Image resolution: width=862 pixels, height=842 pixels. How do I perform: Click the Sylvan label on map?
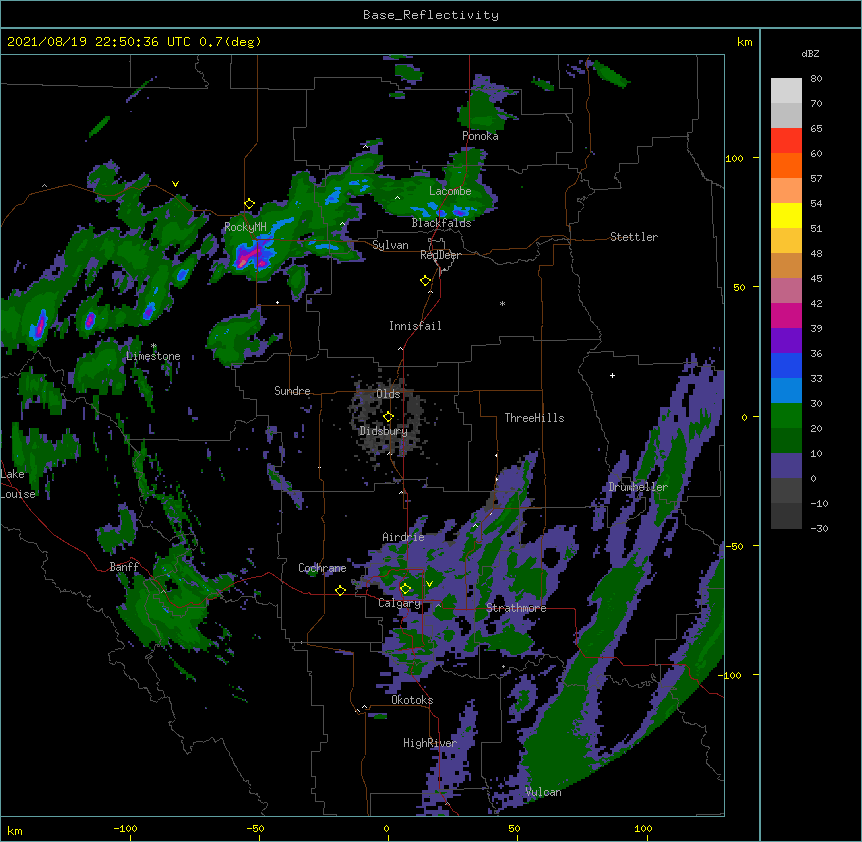(390, 245)
